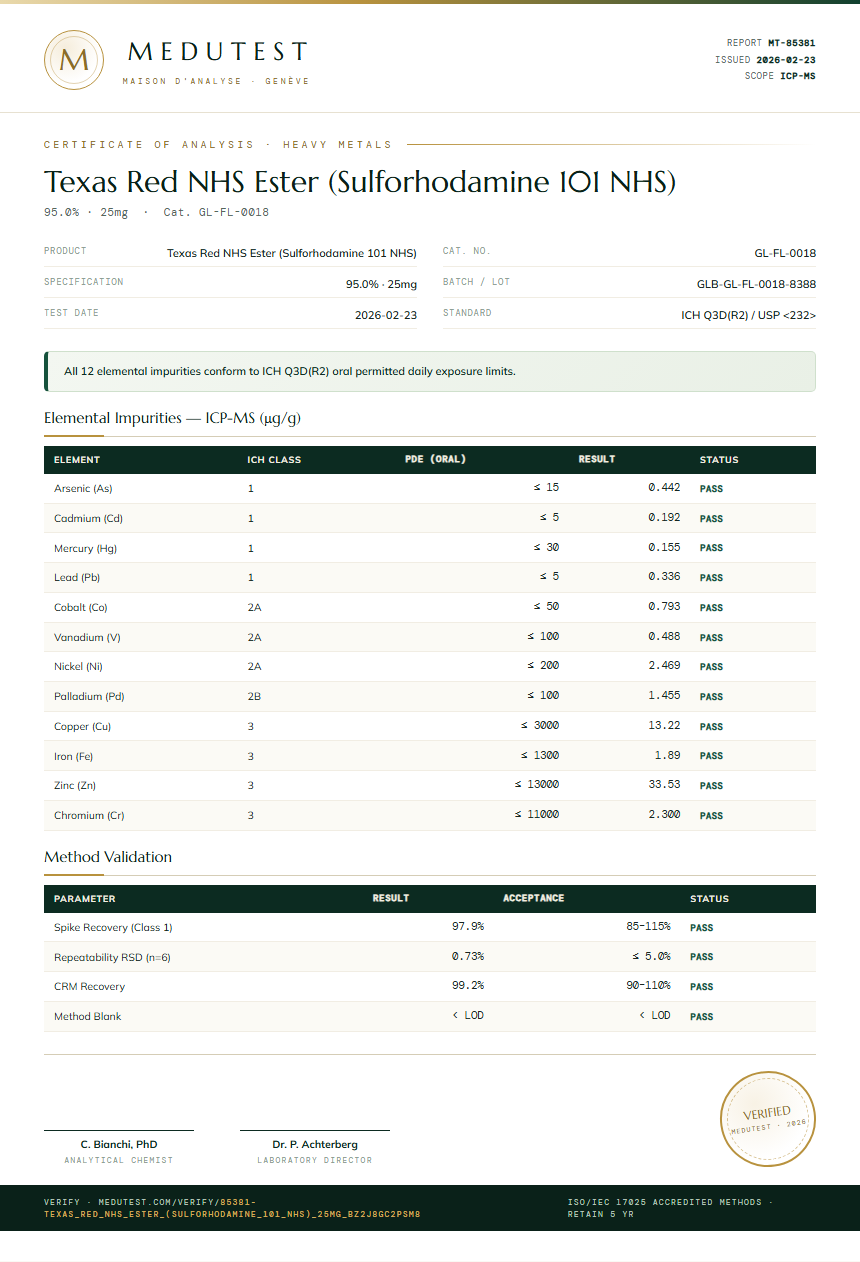
Task: Select the Cobalt (Co) row label
Action: click(x=80, y=608)
